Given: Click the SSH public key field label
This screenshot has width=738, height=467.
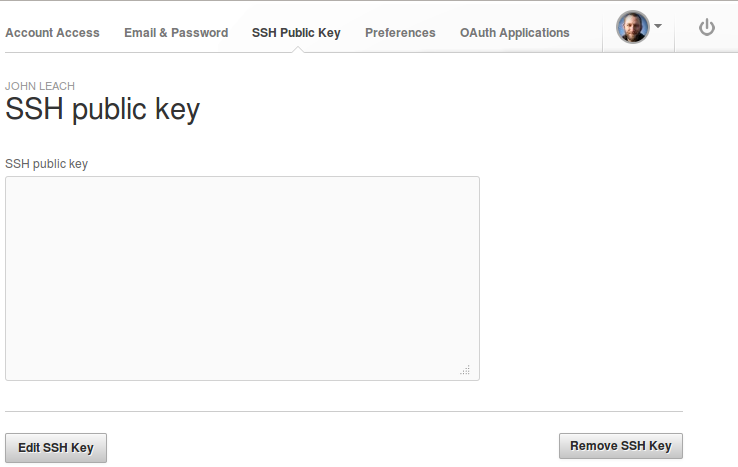Looking at the screenshot, I should point(46,164).
